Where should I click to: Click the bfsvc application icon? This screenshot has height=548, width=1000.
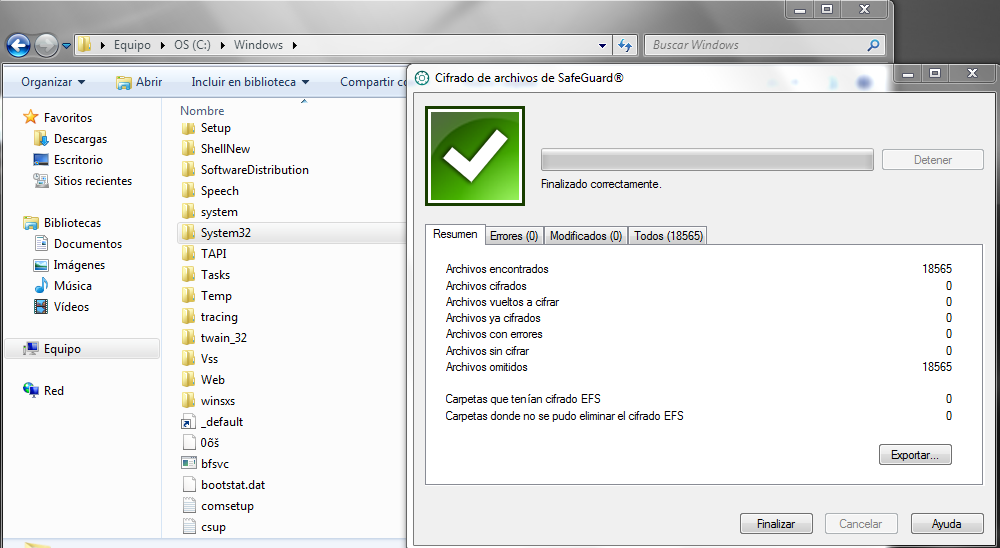188,464
